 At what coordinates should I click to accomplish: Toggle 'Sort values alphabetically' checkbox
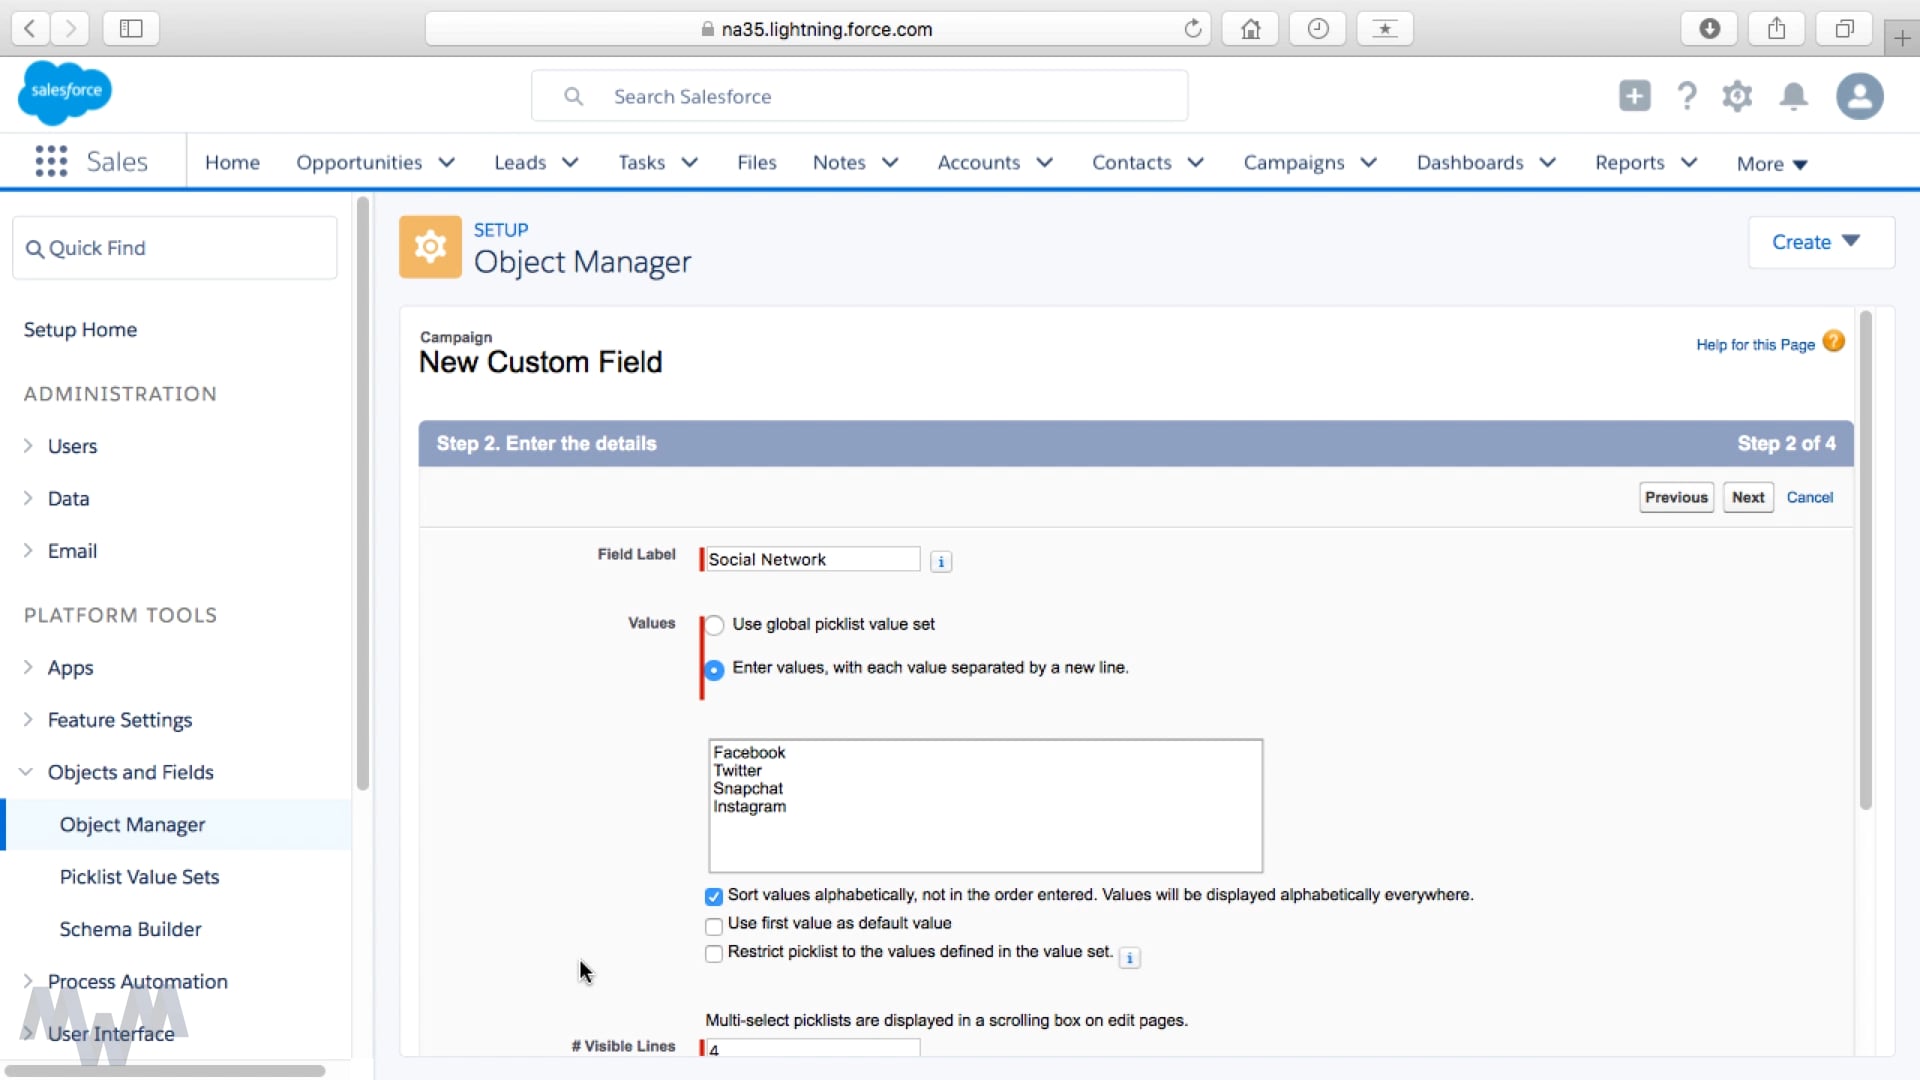713,895
